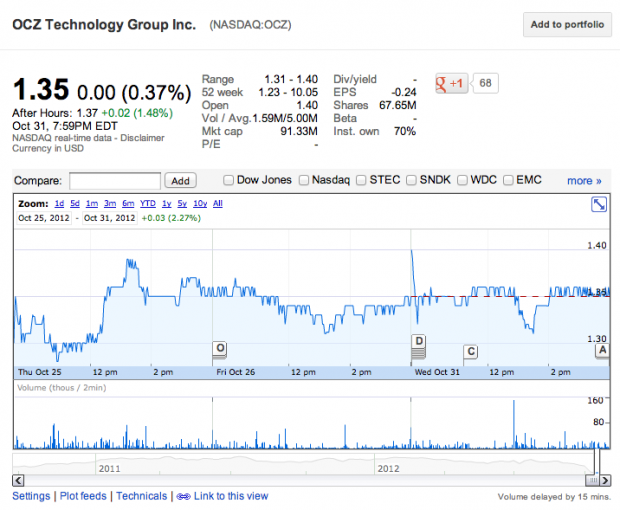The width and height of the screenshot is (620, 510).
Task: Click the NASDAQ:OCZ ticker text
Action: [x=250, y=25]
